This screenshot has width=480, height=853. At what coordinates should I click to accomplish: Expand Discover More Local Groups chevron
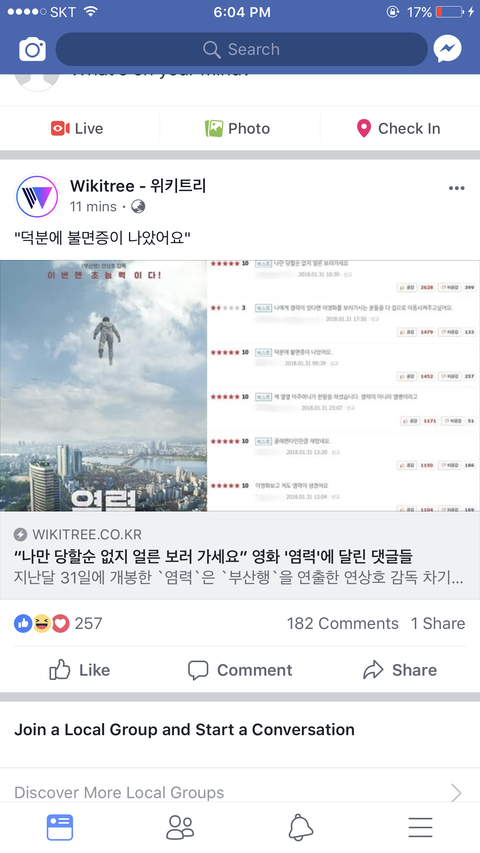[x=456, y=793]
